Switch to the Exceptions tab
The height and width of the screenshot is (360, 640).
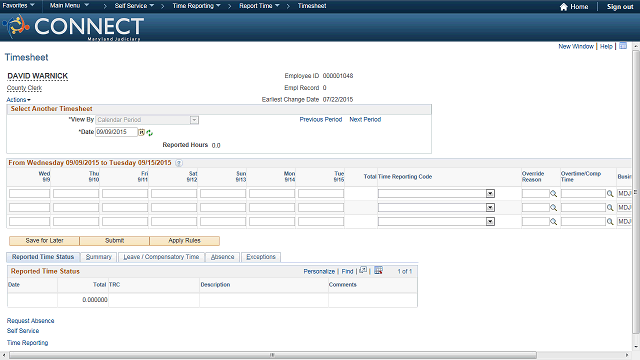coord(261,257)
